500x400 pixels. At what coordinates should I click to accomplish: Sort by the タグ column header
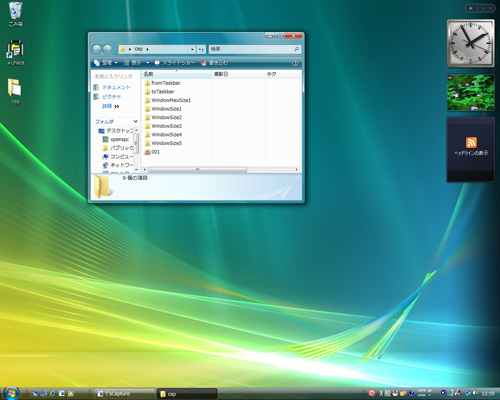click(282, 74)
